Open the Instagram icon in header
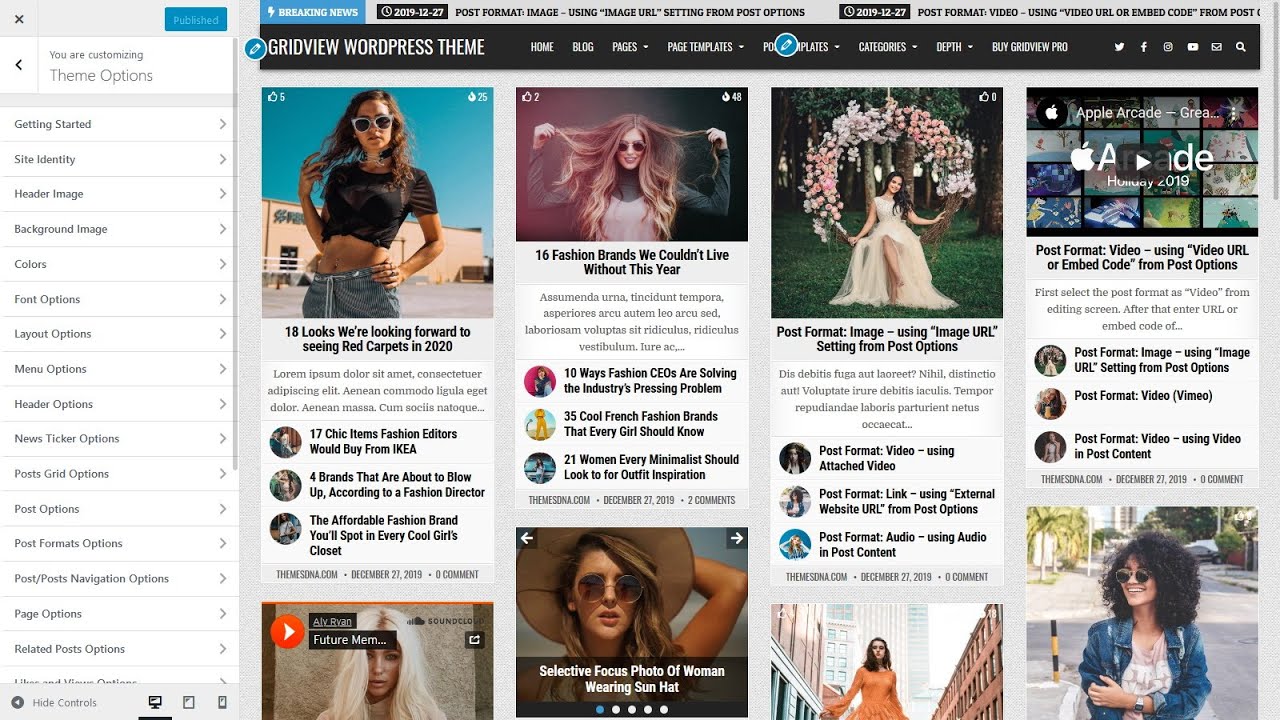The height and width of the screenshot is (720, 1280). click(x=1168, y=47)
